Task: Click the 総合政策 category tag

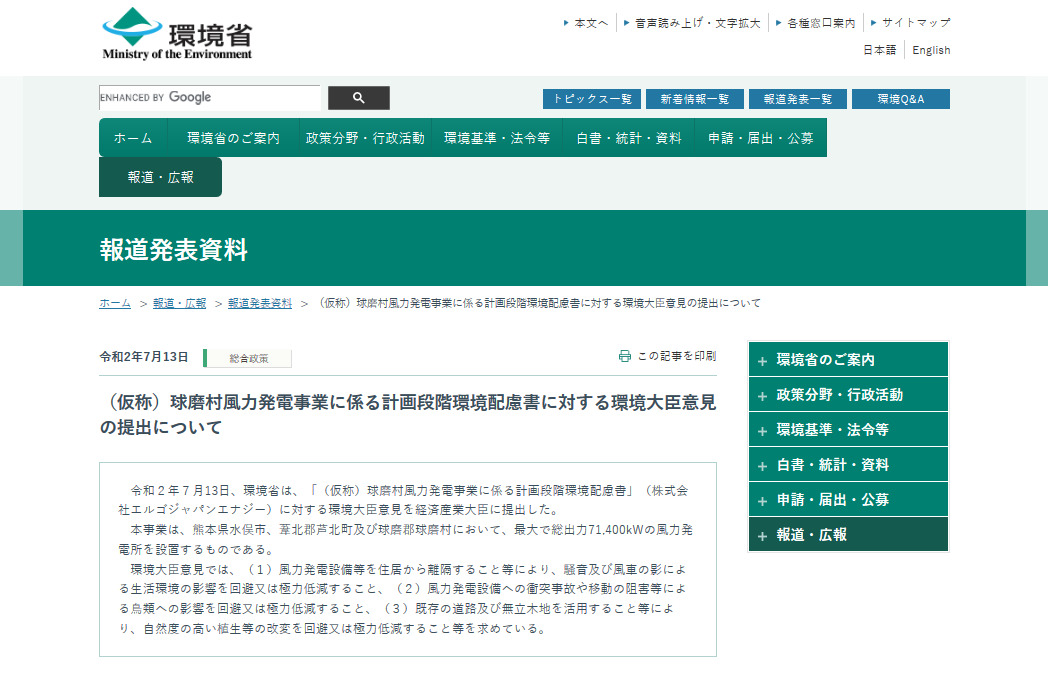Action: [247, 356]
